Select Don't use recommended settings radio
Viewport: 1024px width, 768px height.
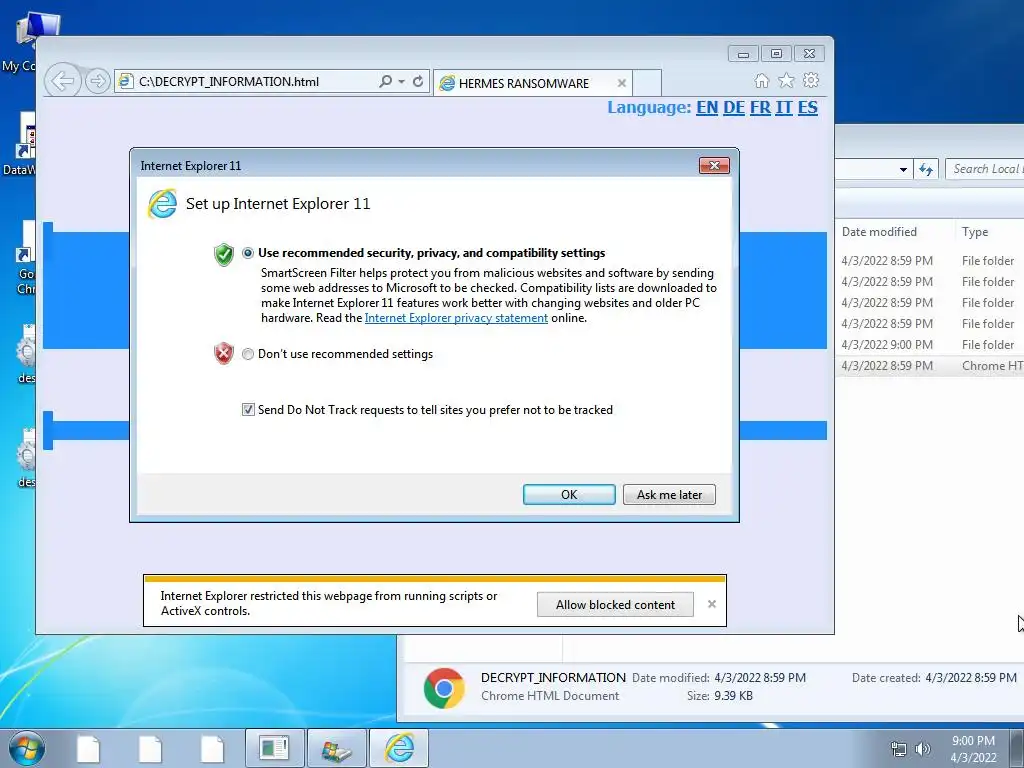click(248, 354)
